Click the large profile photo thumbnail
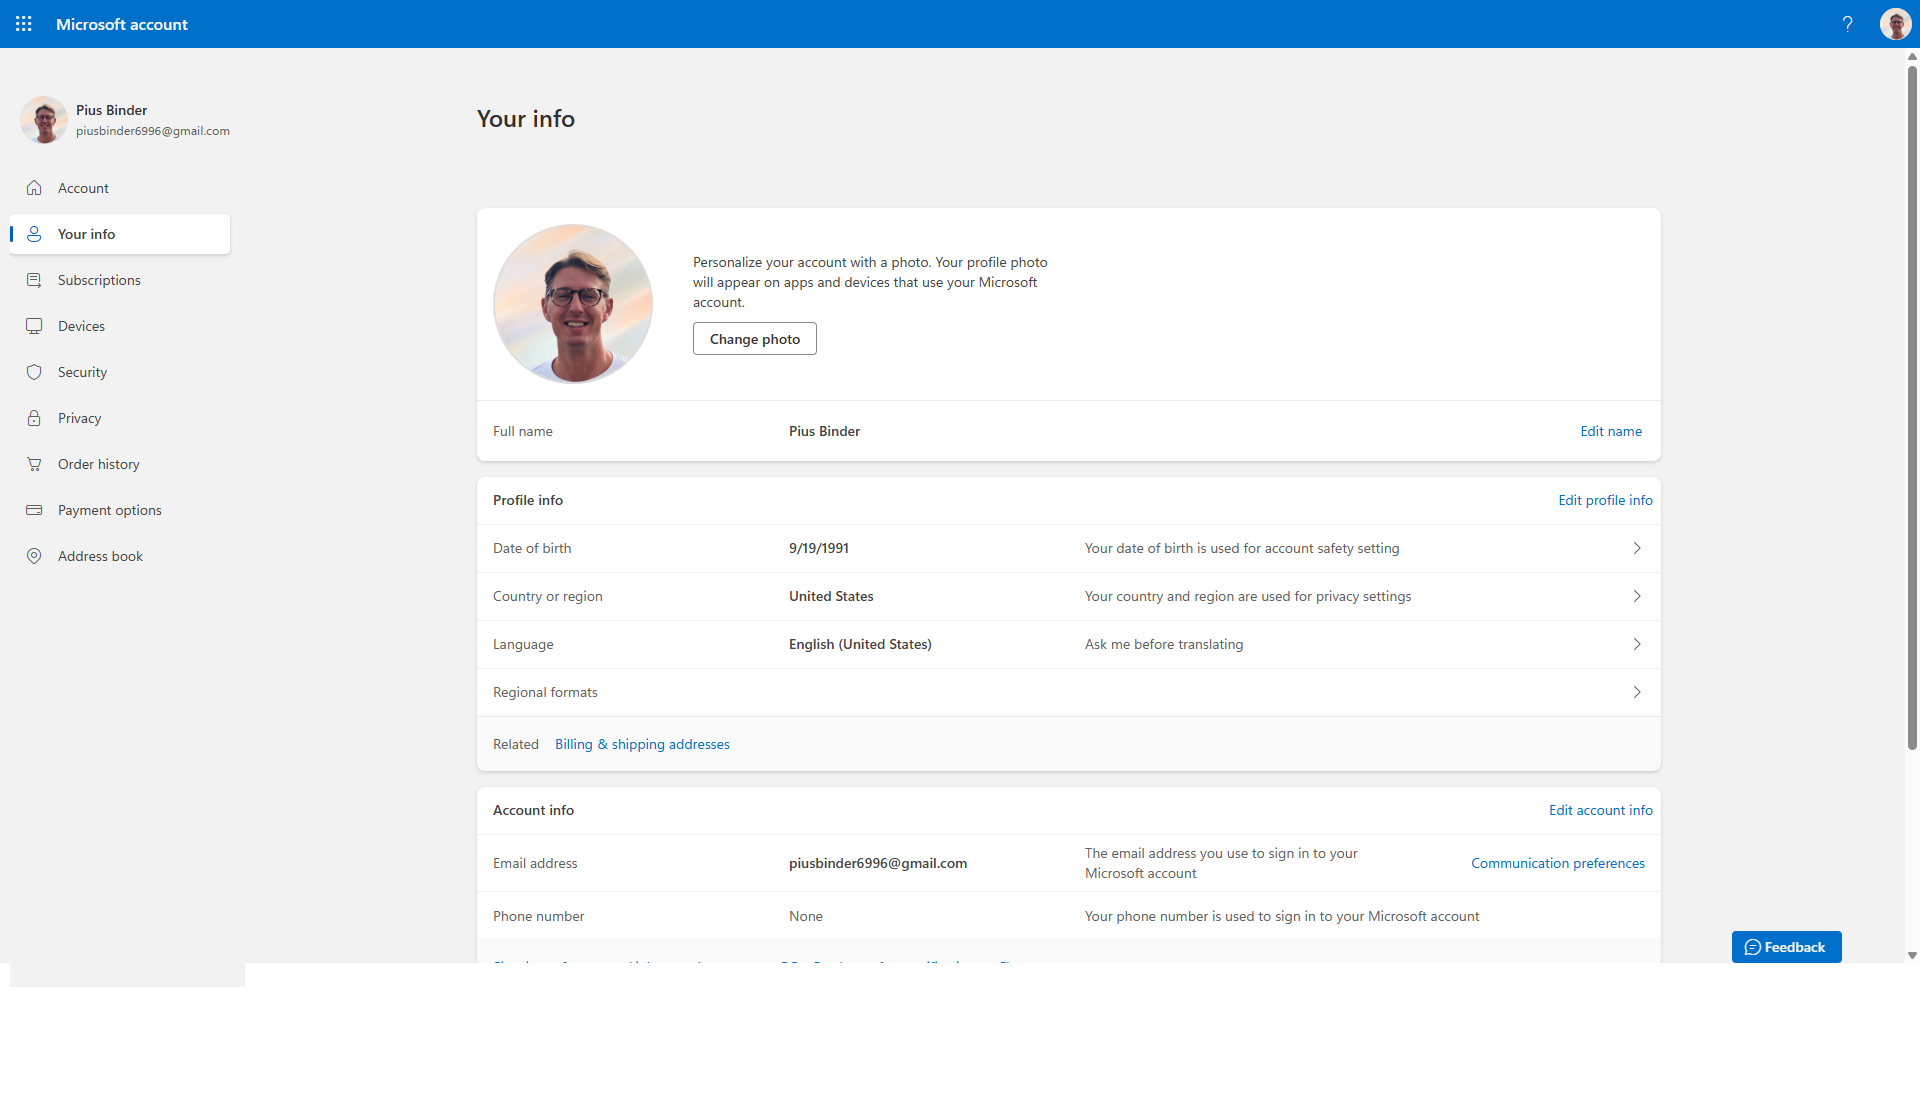 (x=573, y=304)
